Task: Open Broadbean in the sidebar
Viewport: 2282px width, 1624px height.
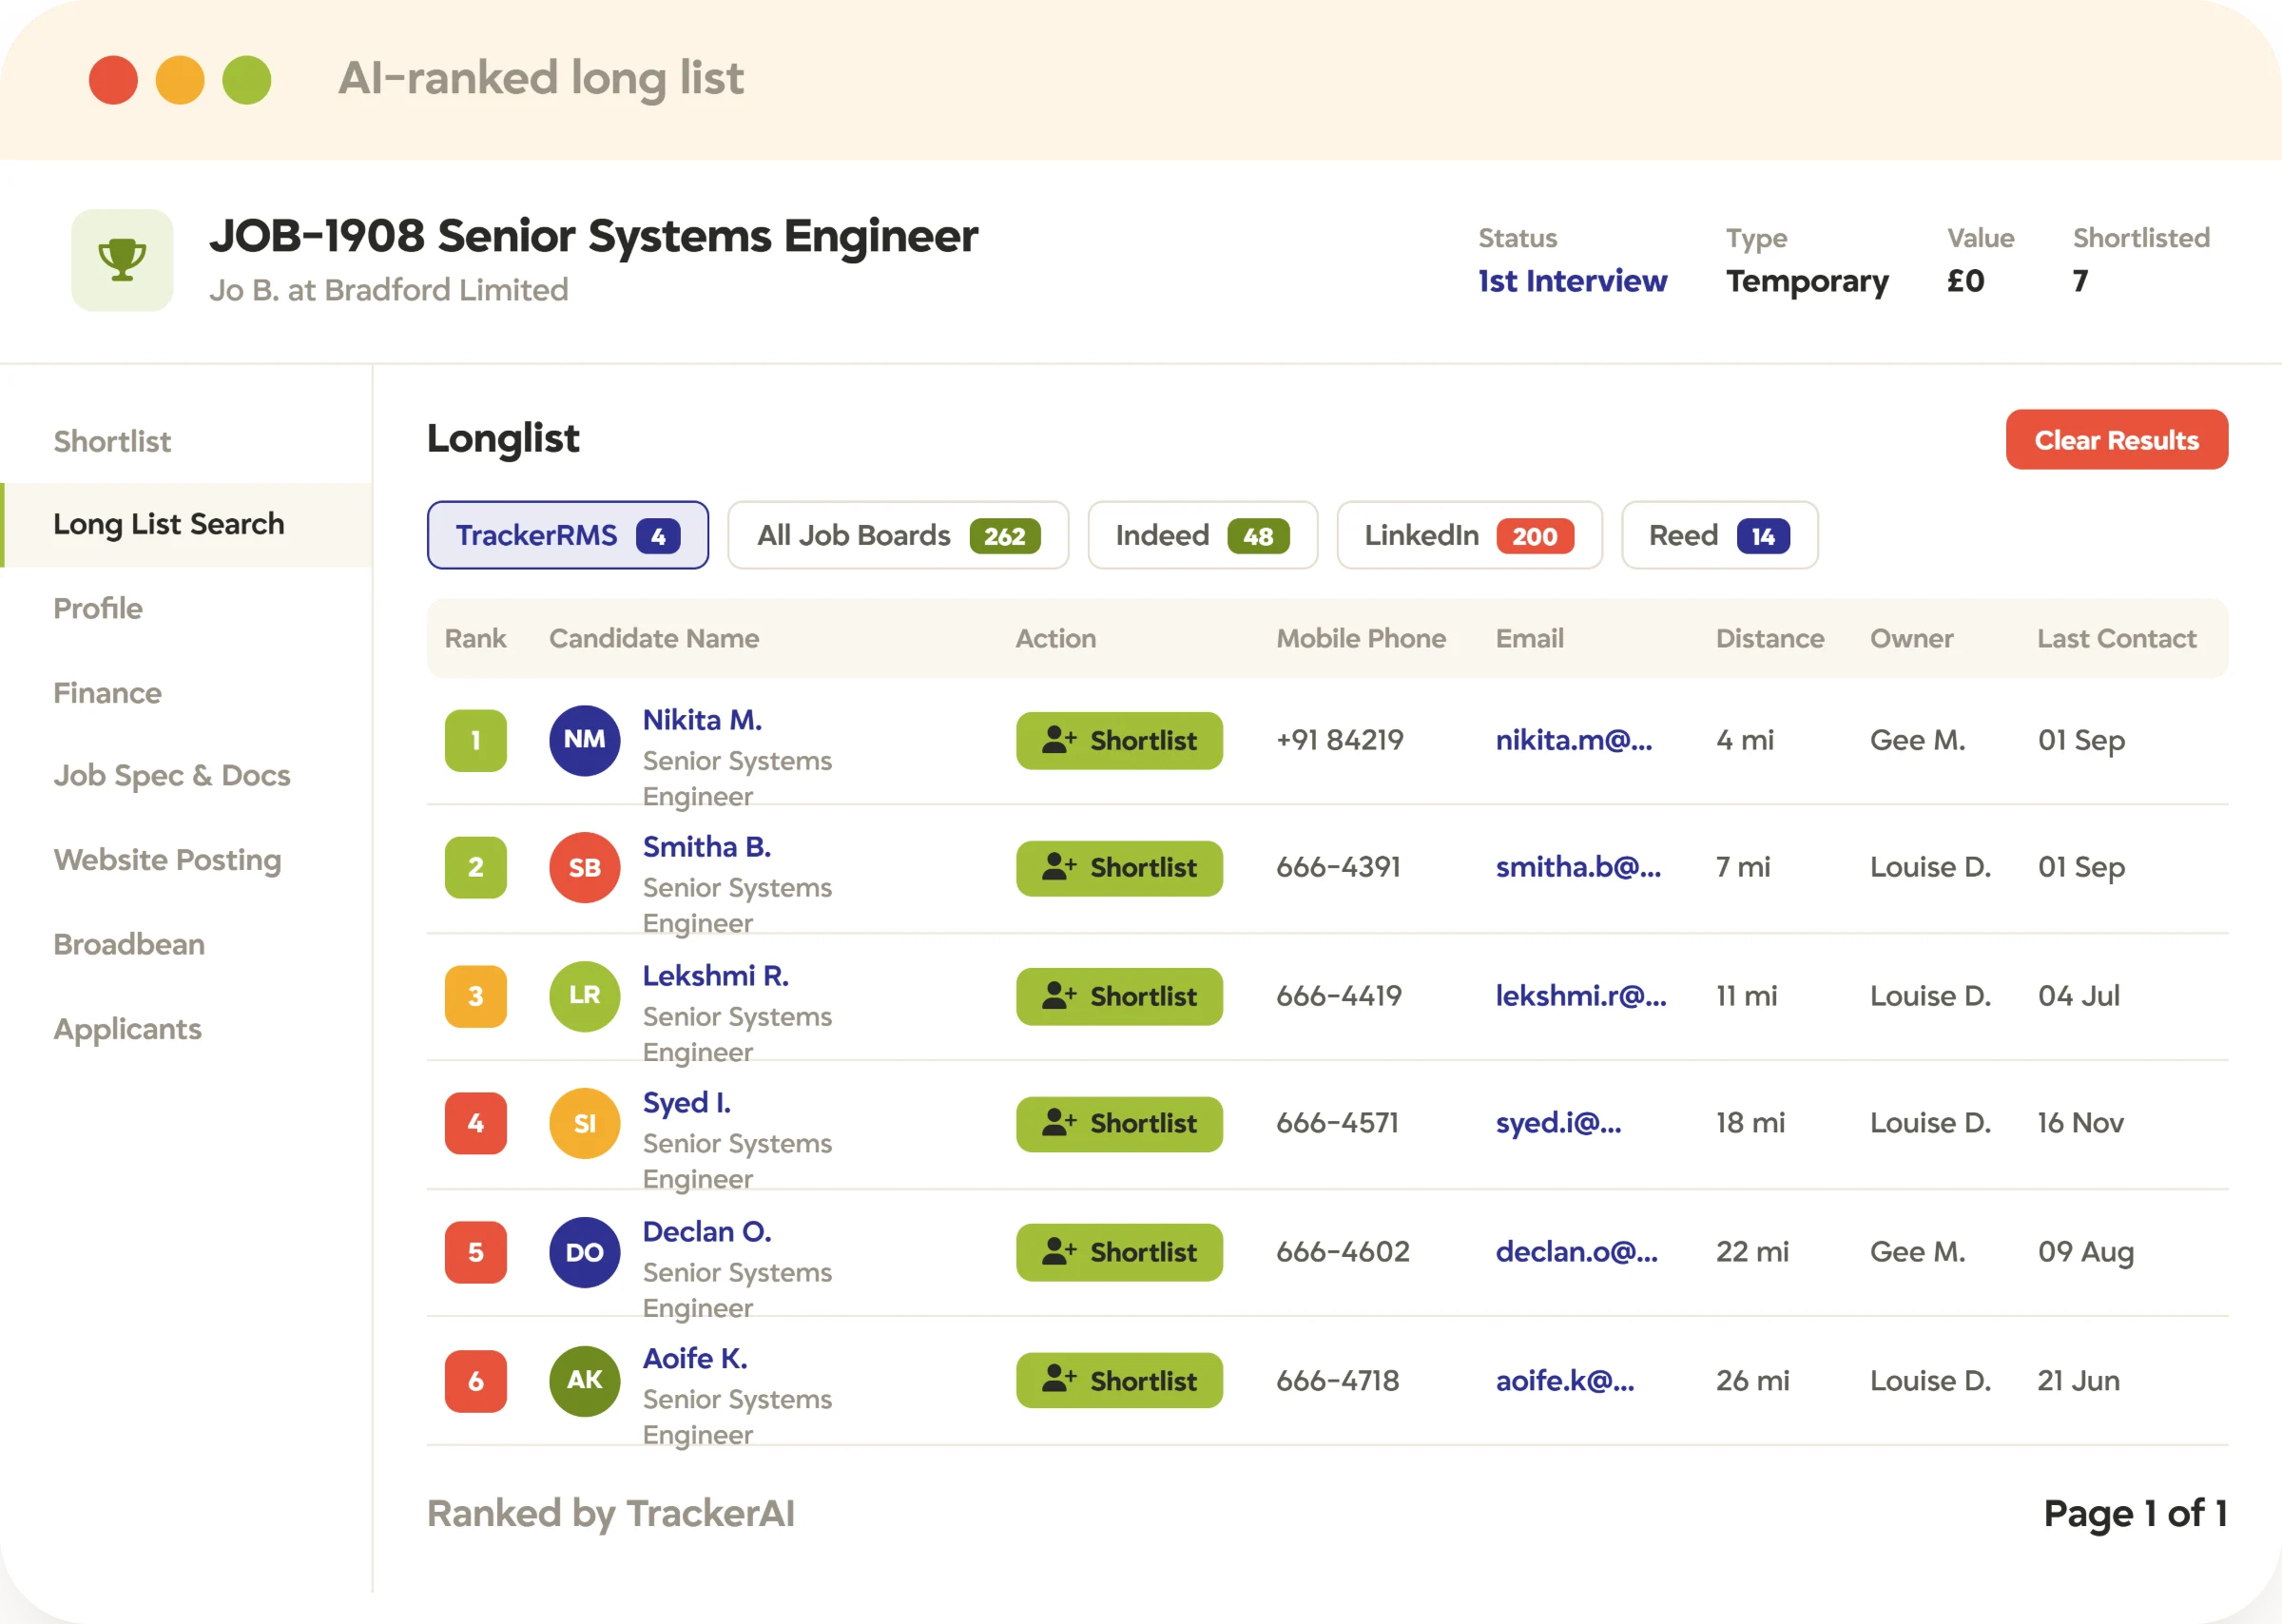Action: [129, 944]
